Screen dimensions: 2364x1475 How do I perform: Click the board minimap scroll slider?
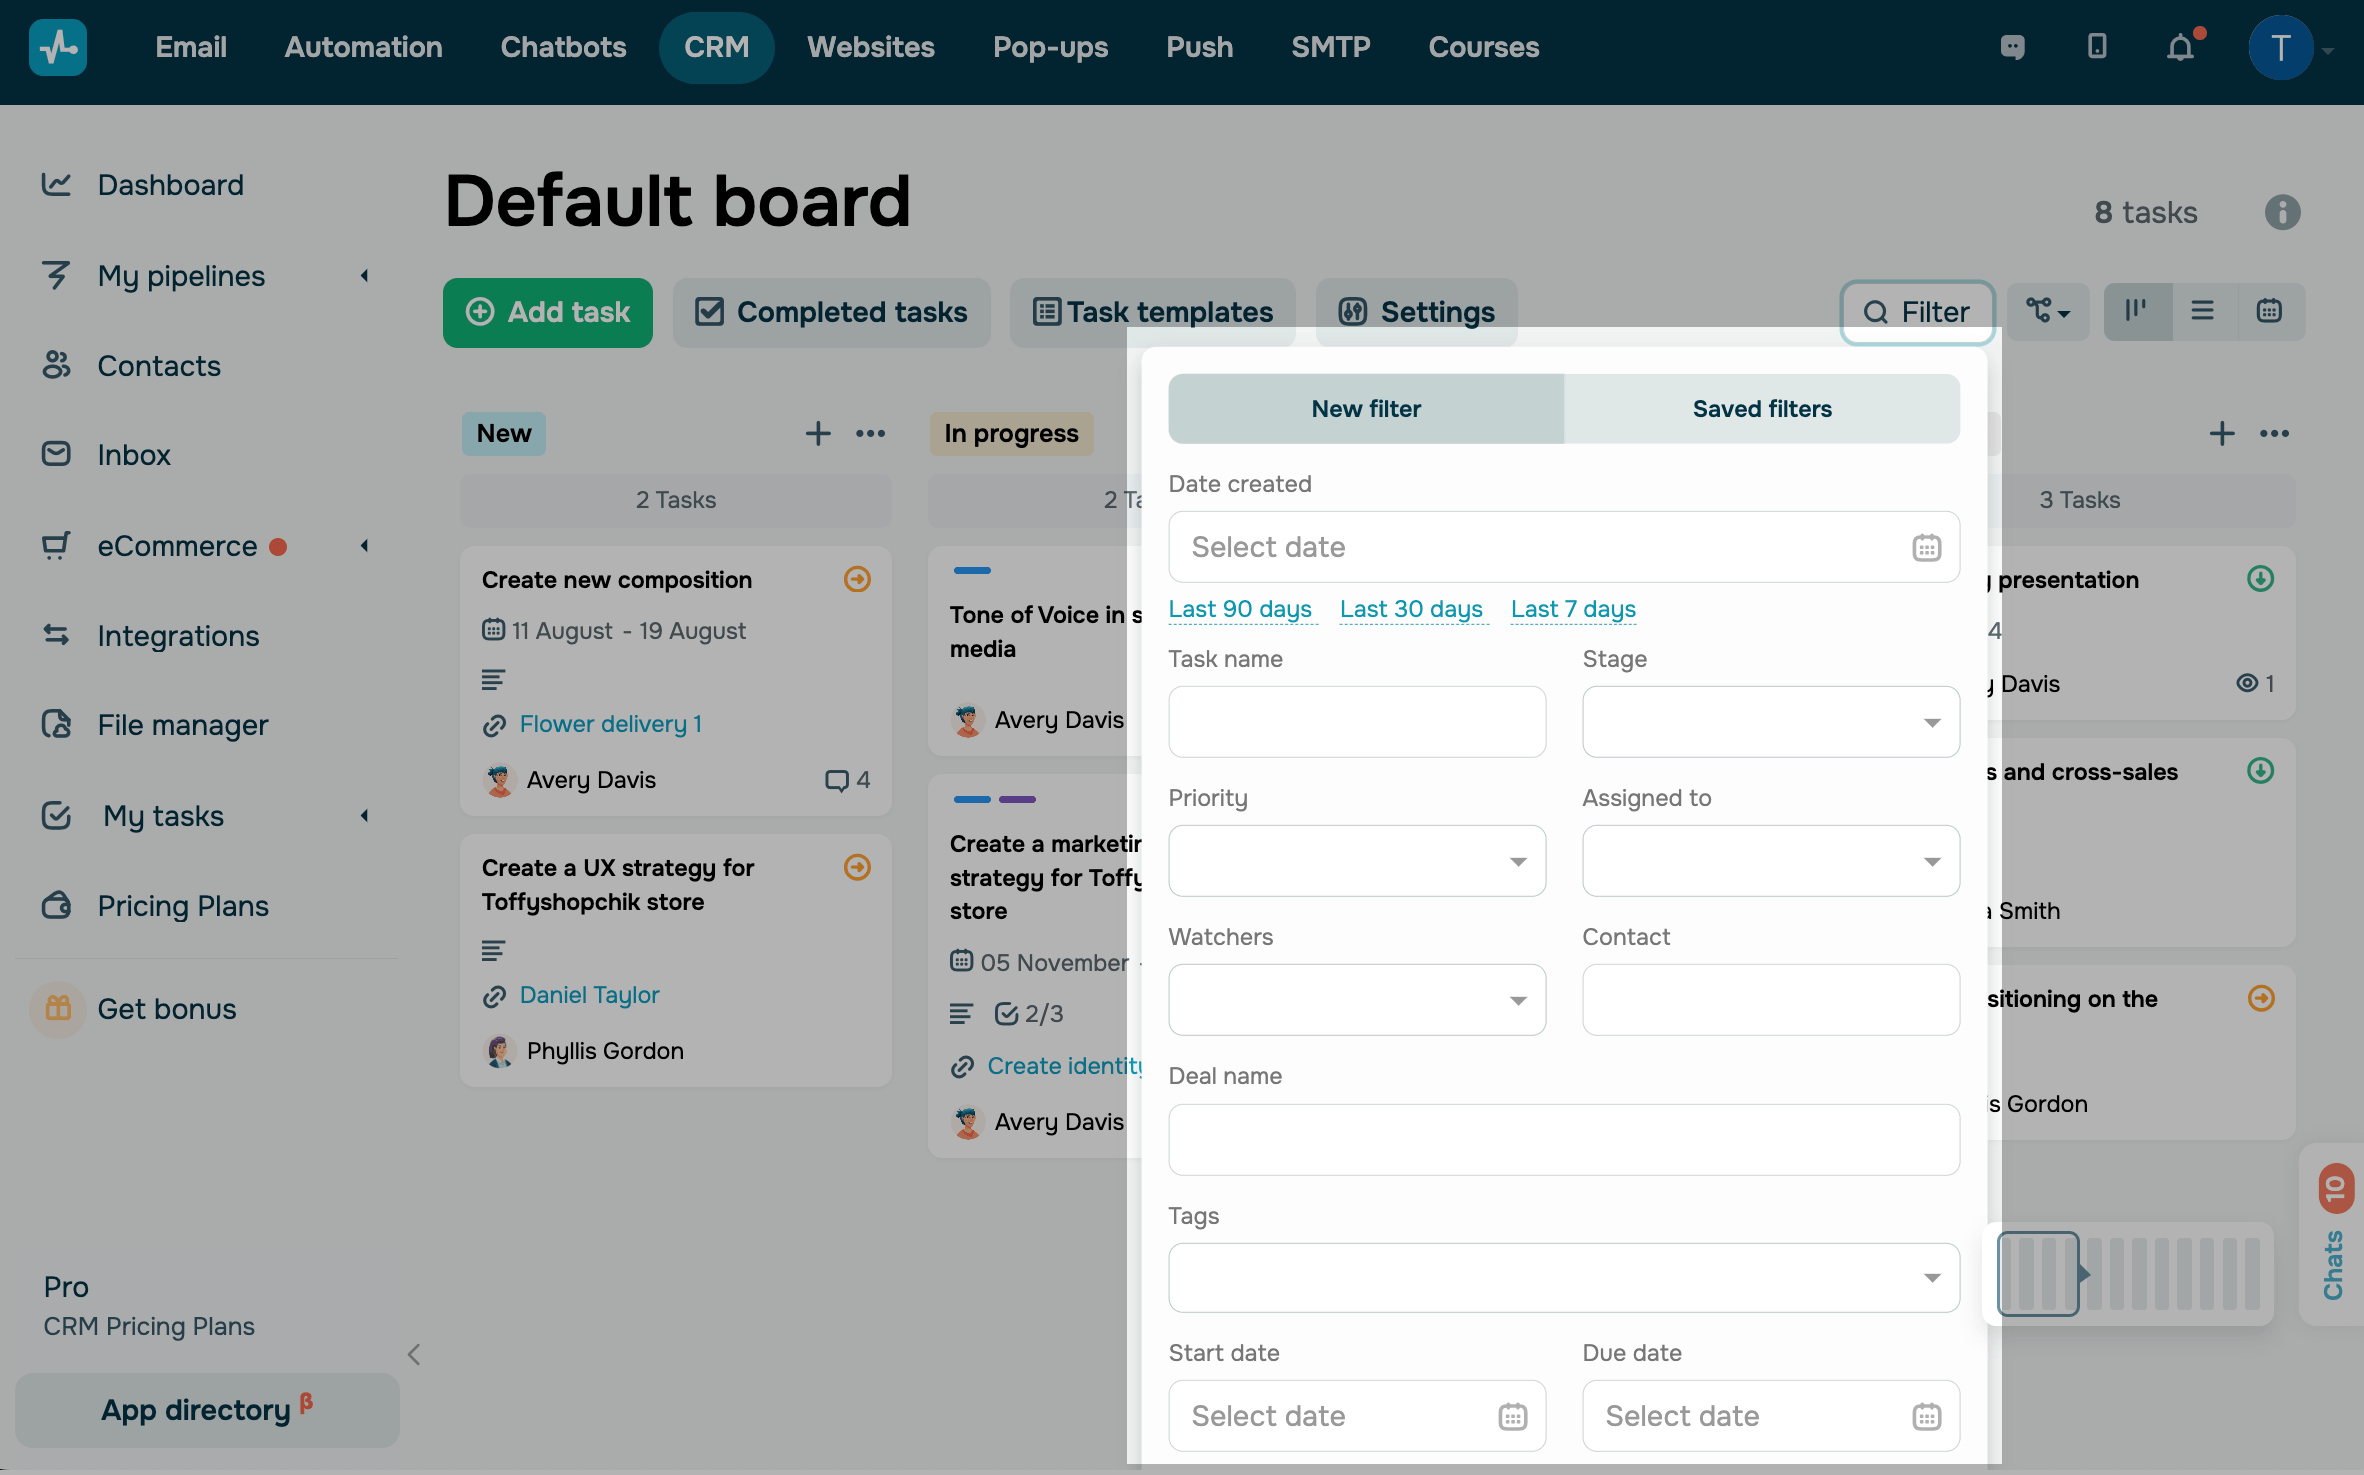(x=2037, y=1274)
